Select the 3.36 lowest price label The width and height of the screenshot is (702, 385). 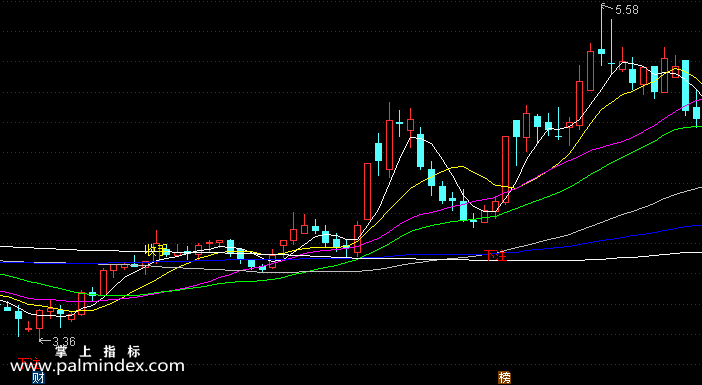click(64, 342)
